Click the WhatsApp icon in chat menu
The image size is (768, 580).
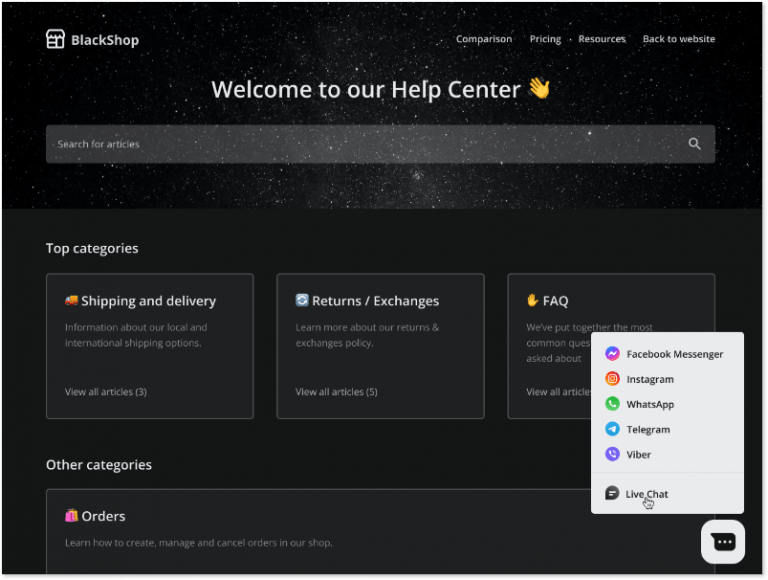[x=612, y=404]
